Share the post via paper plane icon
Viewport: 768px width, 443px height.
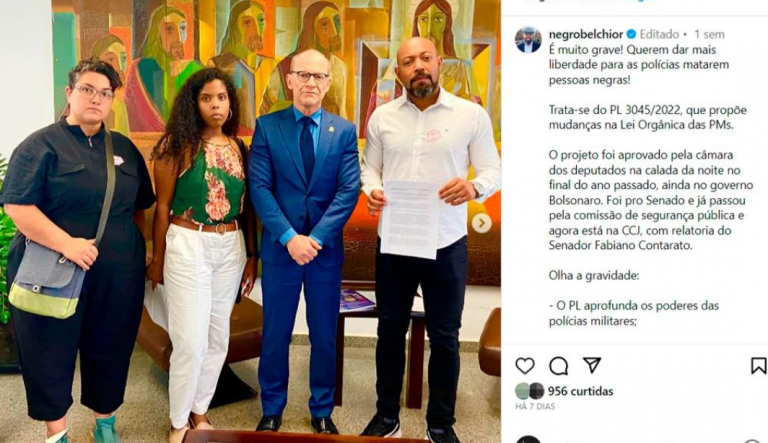coord(592,365)
